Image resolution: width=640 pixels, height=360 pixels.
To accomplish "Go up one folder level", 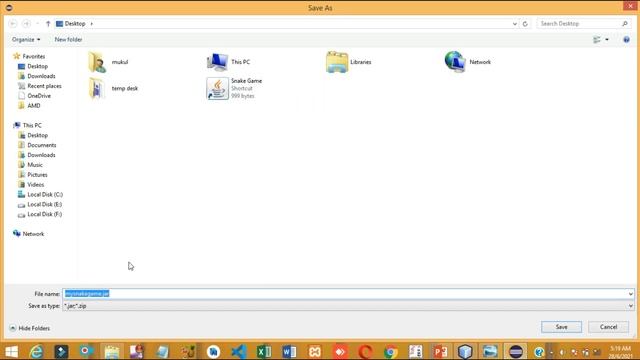I will 48,24.
